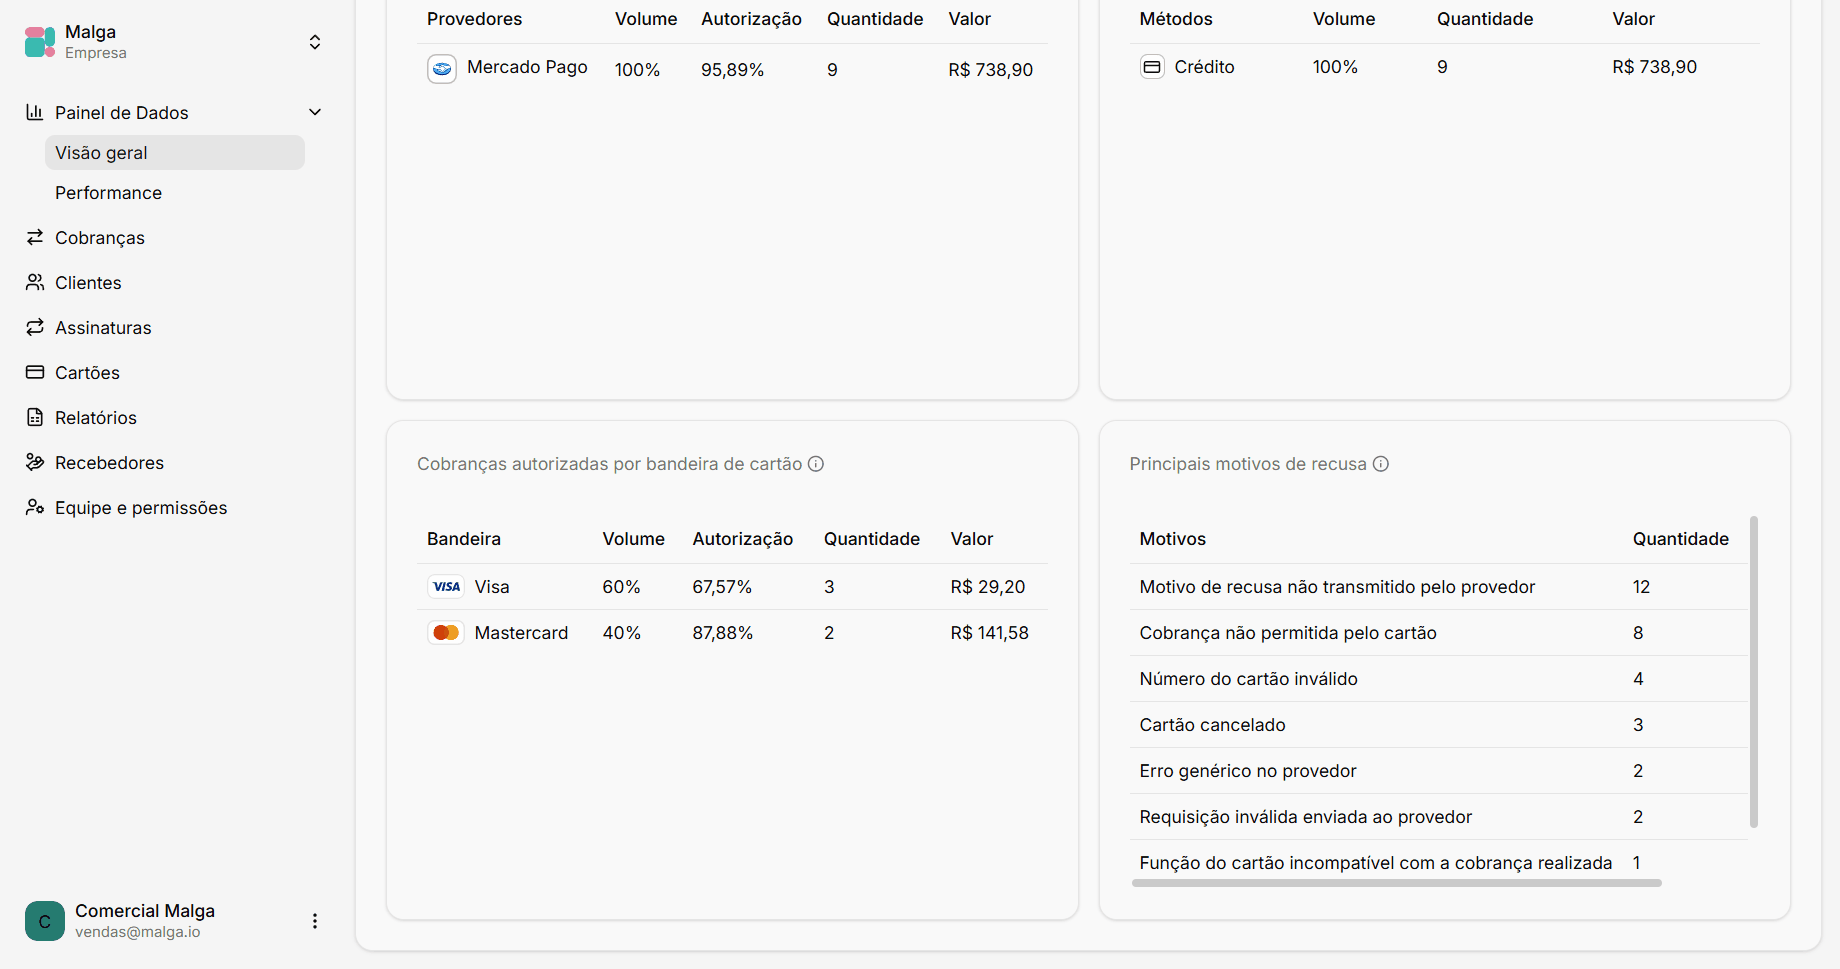Open the Relatórios document icon
Image resolution: width=1840 pixels, height=969 pixels.
pos(35,417)
